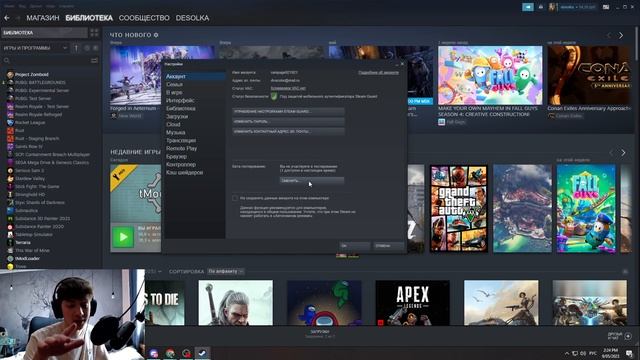Go back with the navigation arrow
The image size is (640, 360).
[7, 18]
